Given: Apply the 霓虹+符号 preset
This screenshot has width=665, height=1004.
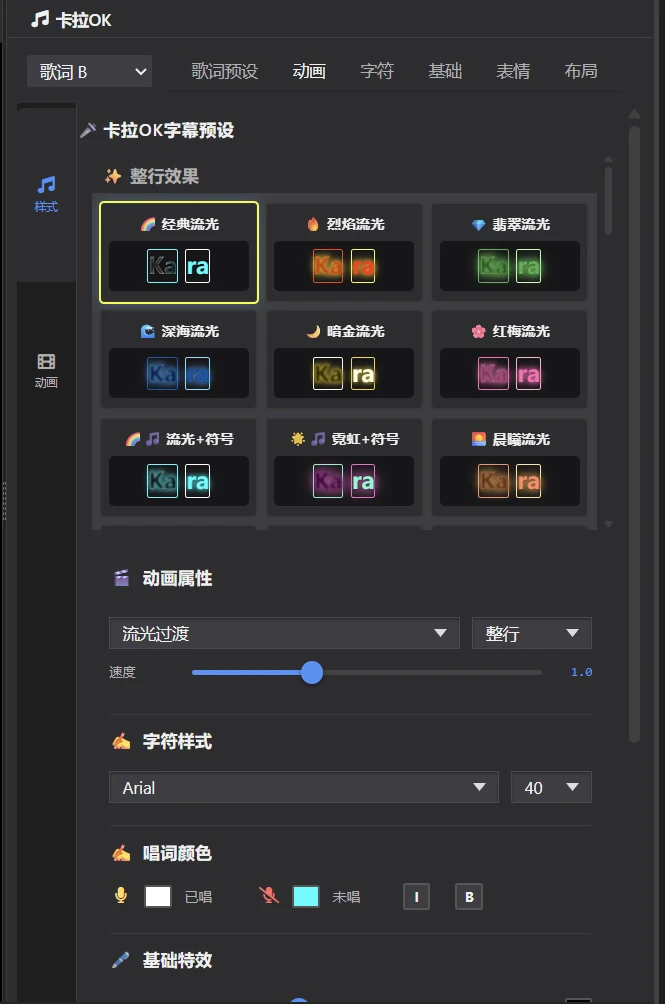Looking at the screenshot, I should pyautogui.click(x=344, y=467).
